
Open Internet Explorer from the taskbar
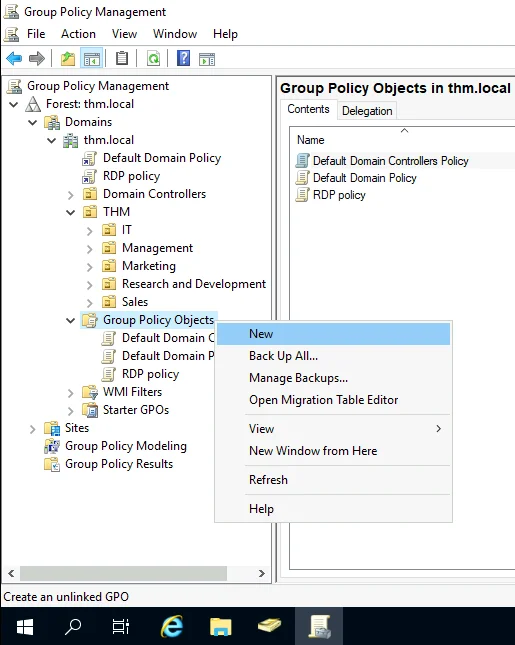(172, 626)
